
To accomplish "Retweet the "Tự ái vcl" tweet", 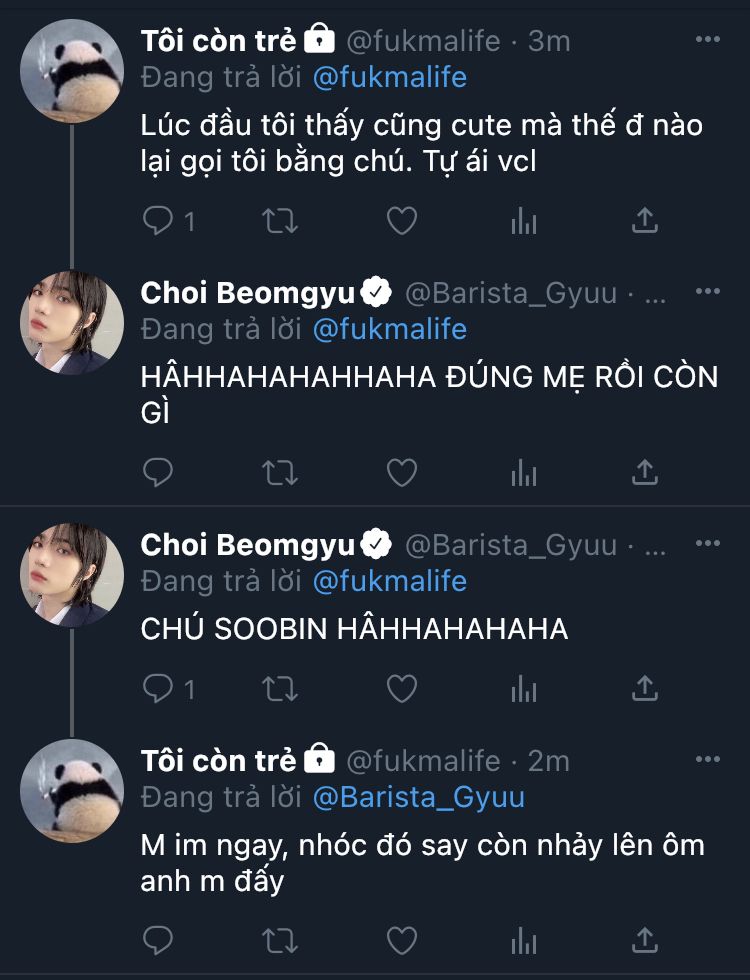I will 279,221.
